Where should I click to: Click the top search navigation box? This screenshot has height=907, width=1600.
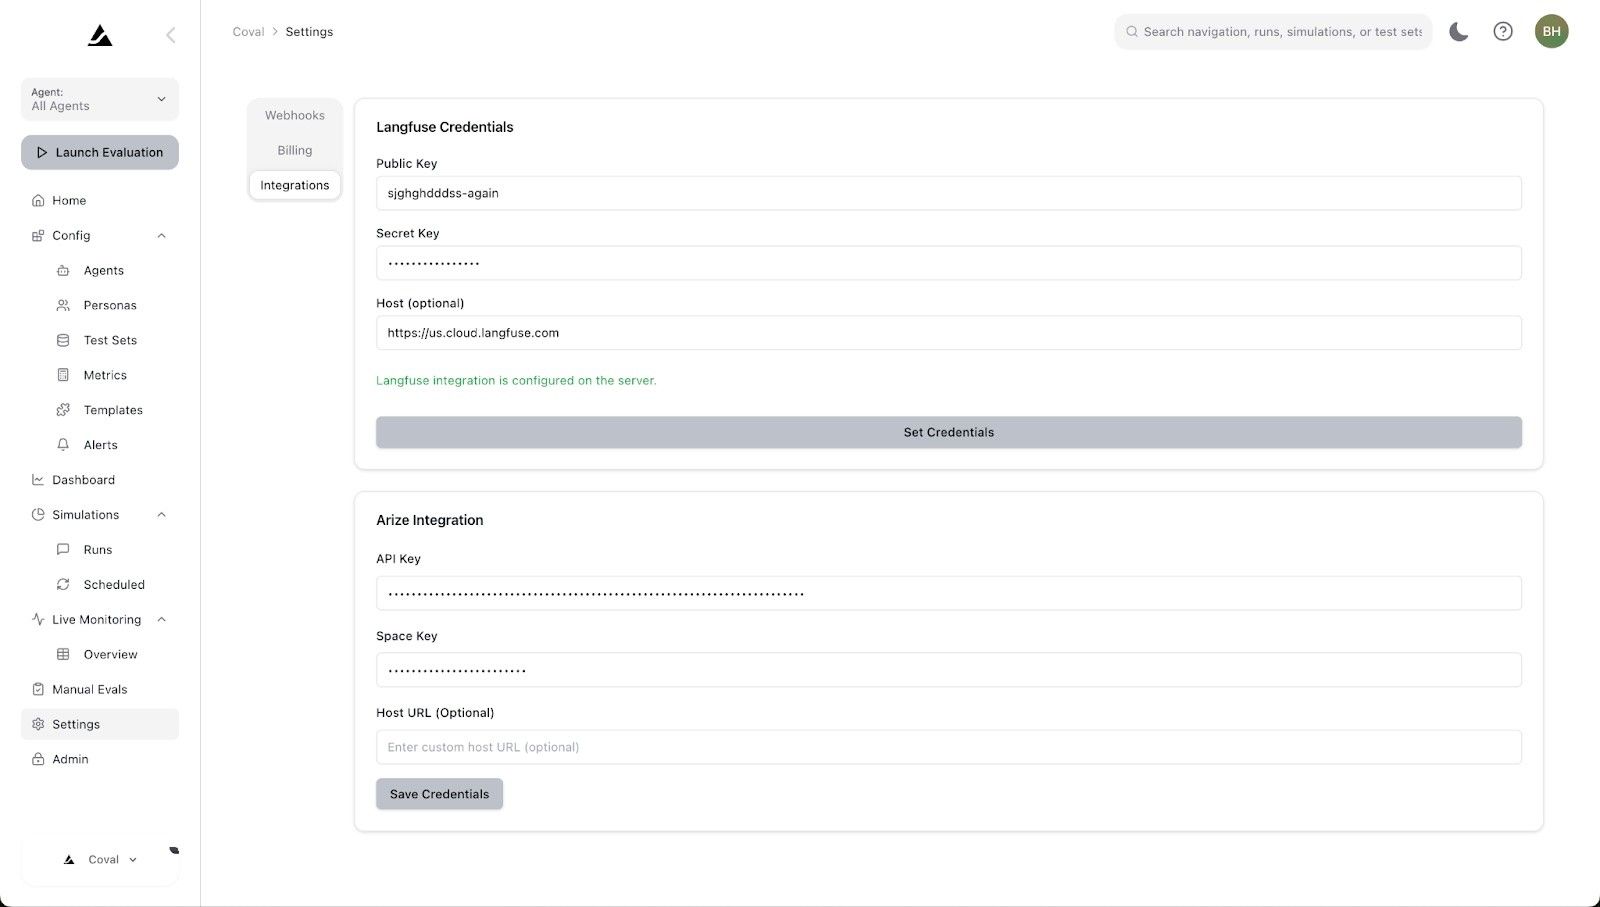1273,32
